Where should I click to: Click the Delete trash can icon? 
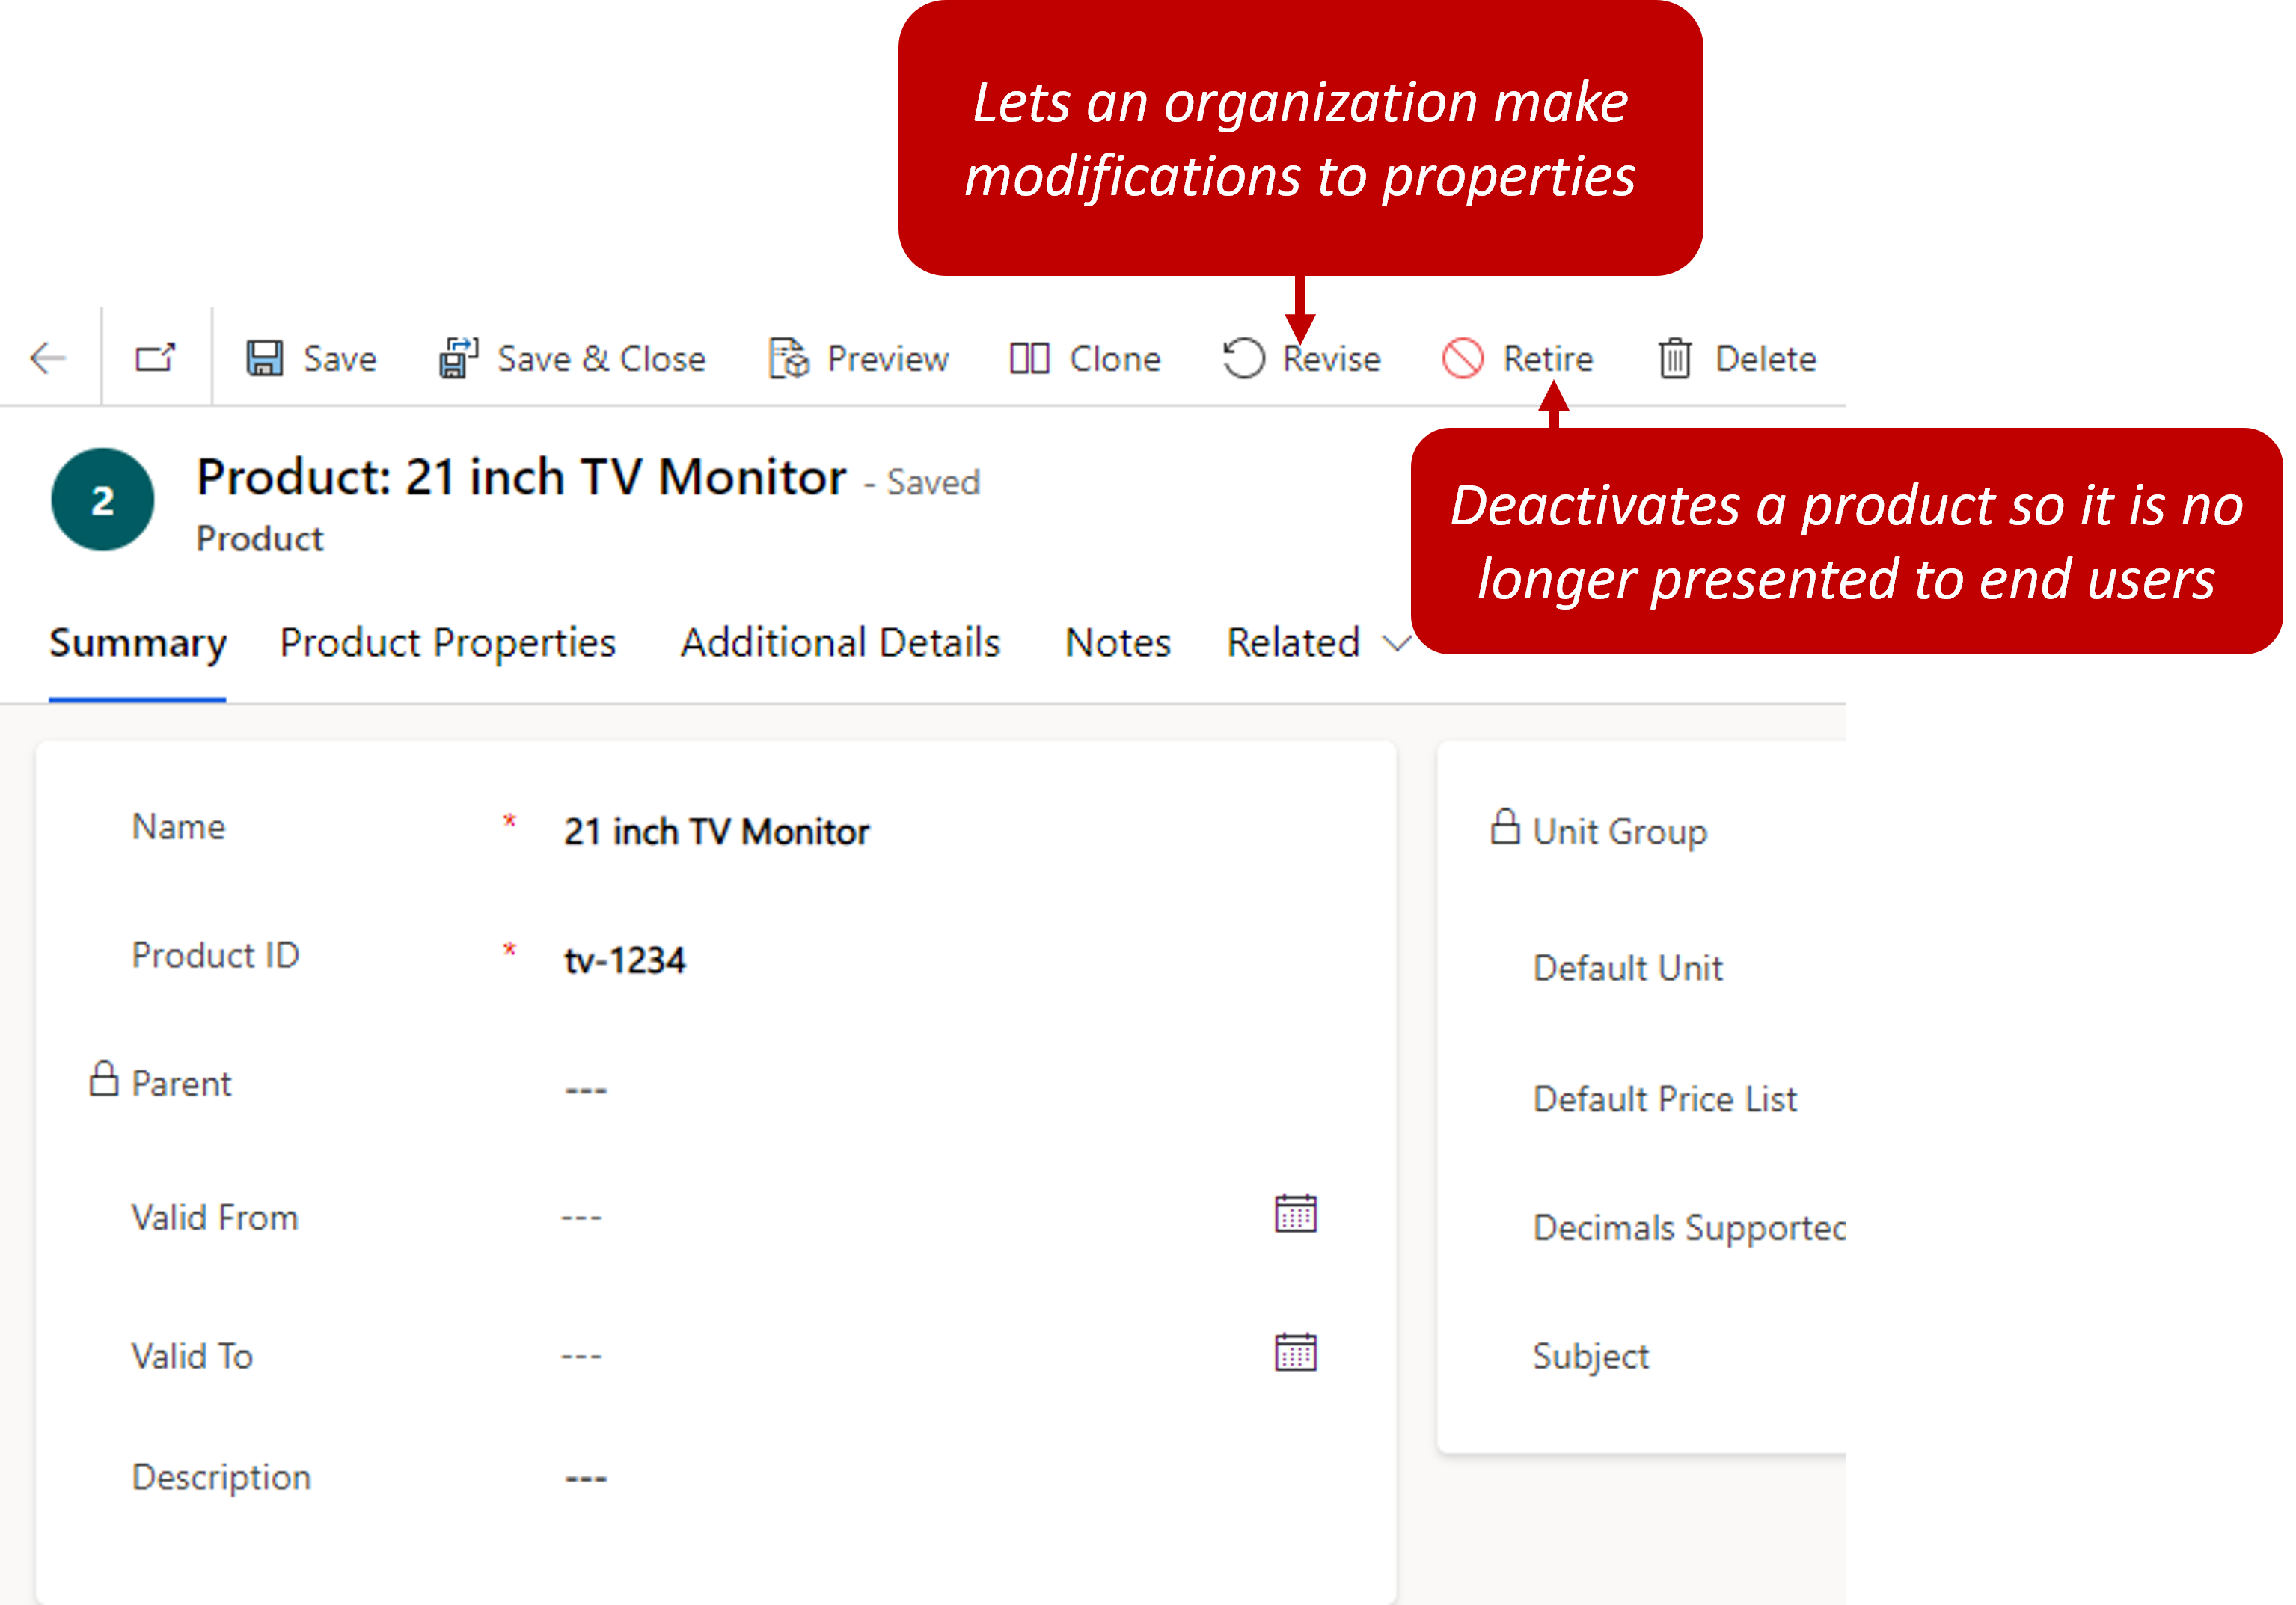[x=1675, y=358]
